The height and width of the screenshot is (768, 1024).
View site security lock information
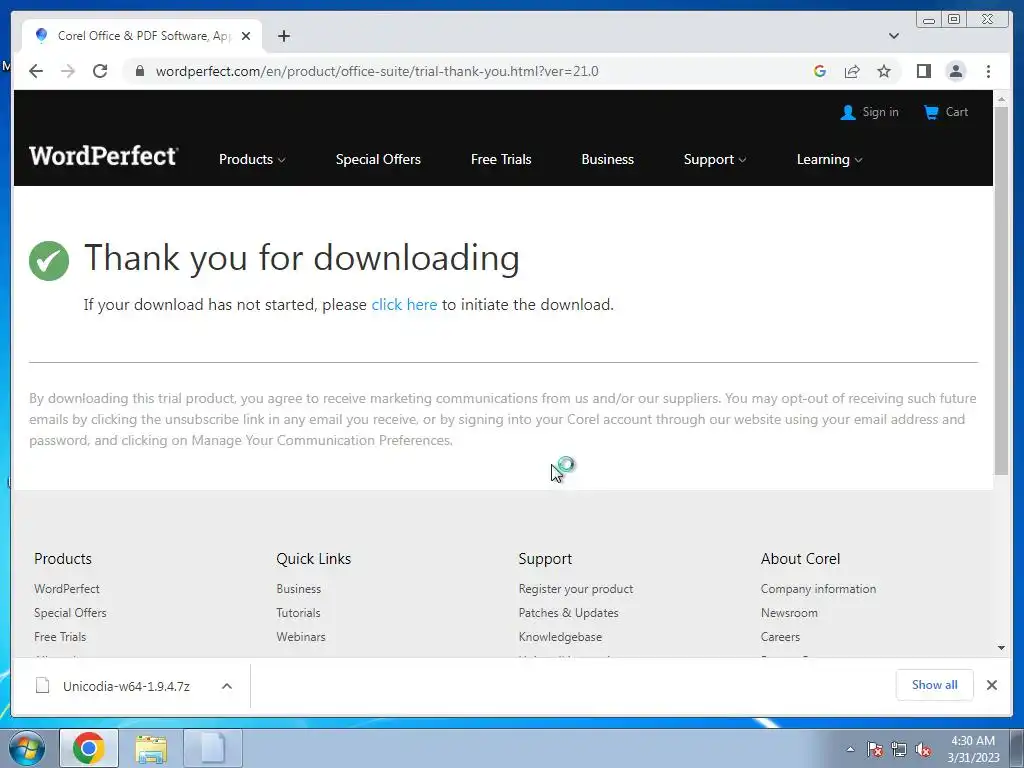(x=139, y=71)
